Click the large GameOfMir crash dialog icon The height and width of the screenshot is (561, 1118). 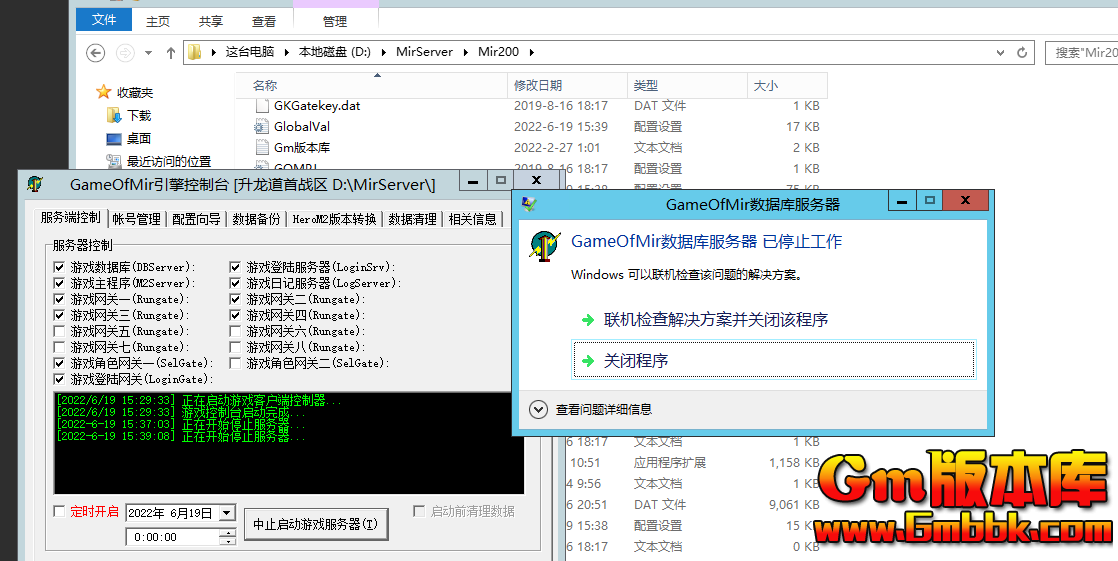pyautogui.click(x=545, y=247)
